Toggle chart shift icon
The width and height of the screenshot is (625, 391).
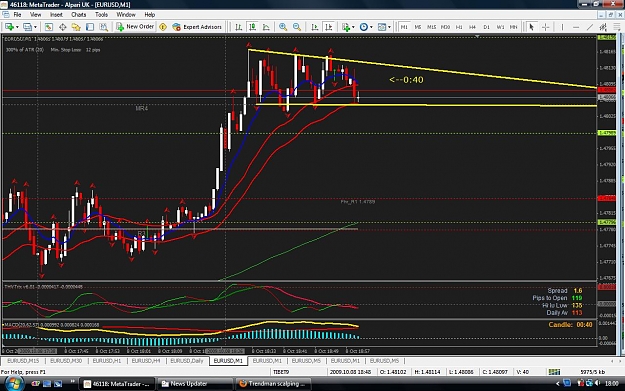328,27
